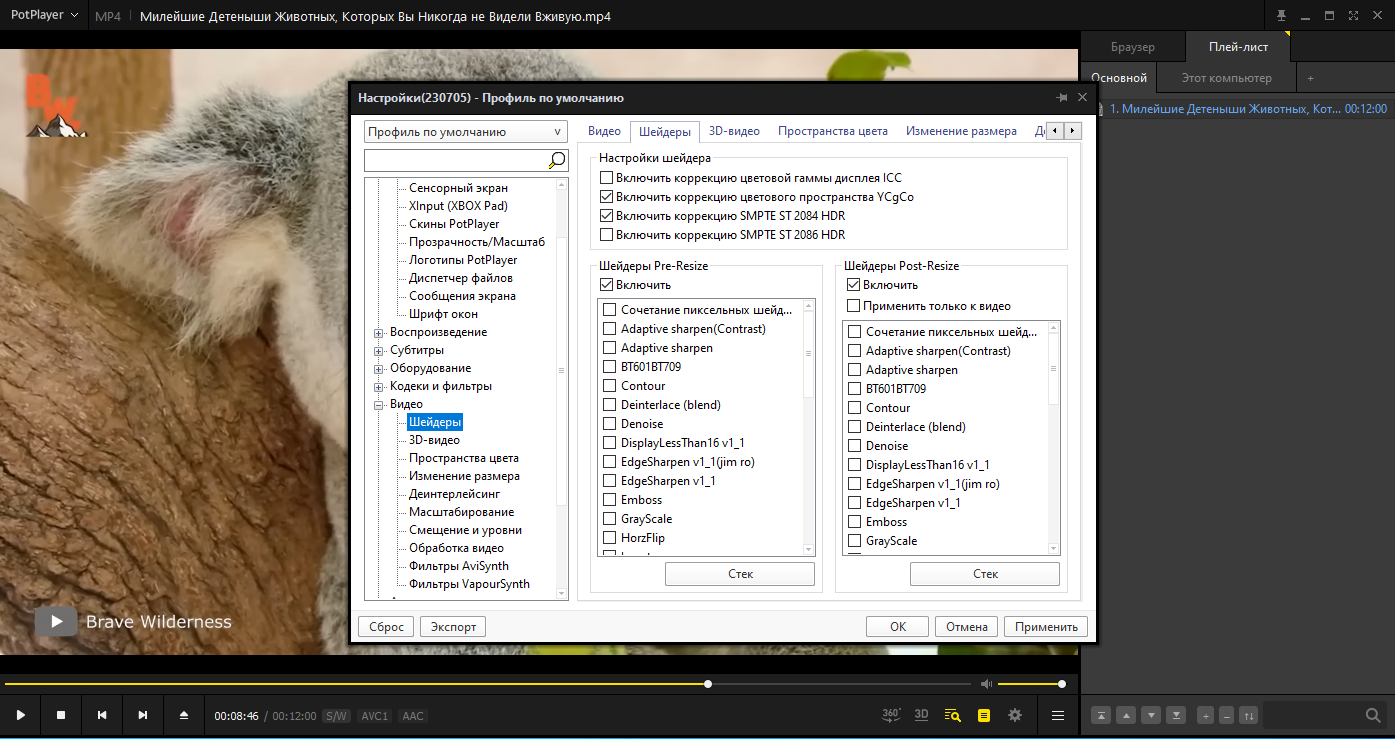The height and width of the screenshot is (739, 1395).
Task: Pin the settings dialog window
Action: [x=1061, y=97]
